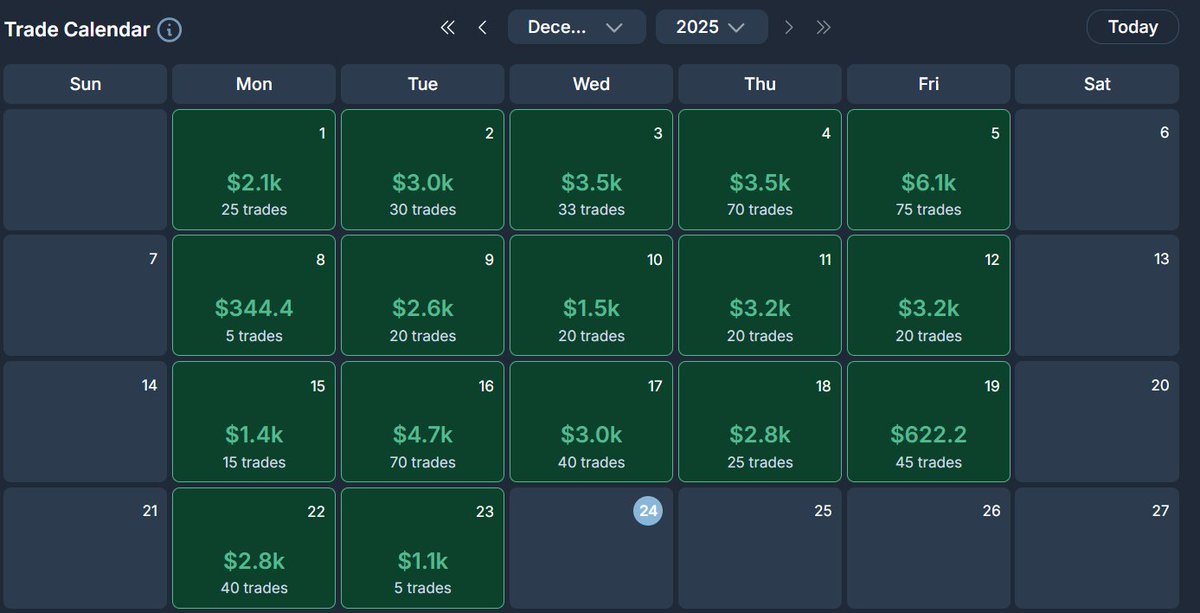The width and height of the screenshot is (1200, 613).
Task: Click the Tue column header
Action: coord(423,84)
